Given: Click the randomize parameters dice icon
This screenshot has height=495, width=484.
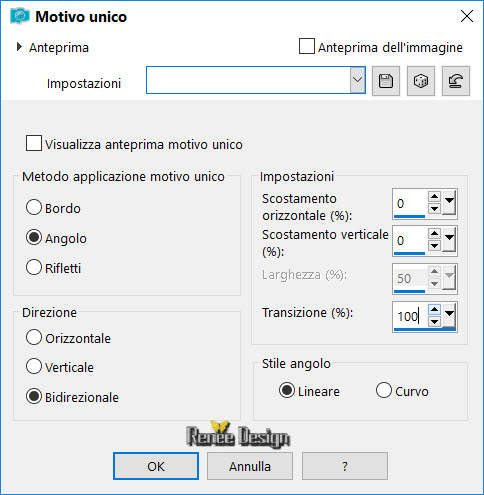Looking at the screenshot, I should coord(421,81).
